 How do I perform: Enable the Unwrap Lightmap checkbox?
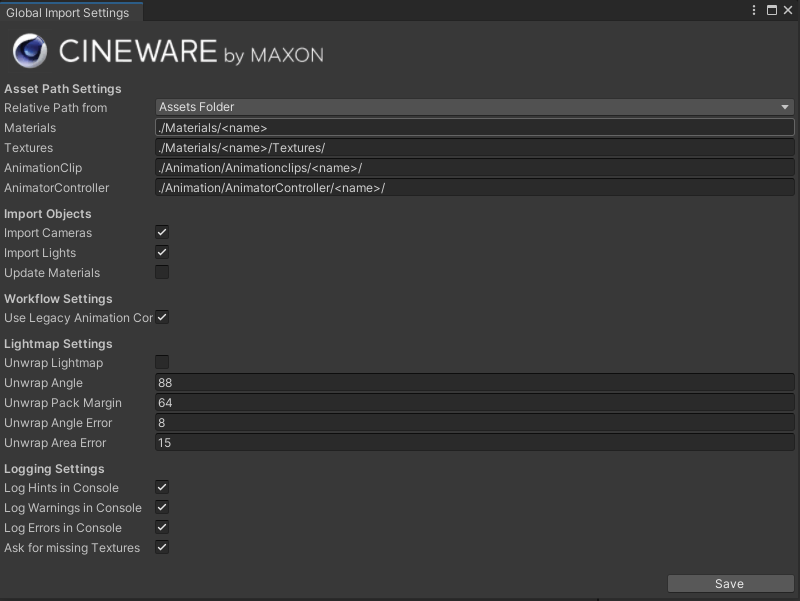pyautogui.click(x=162, y=362)
